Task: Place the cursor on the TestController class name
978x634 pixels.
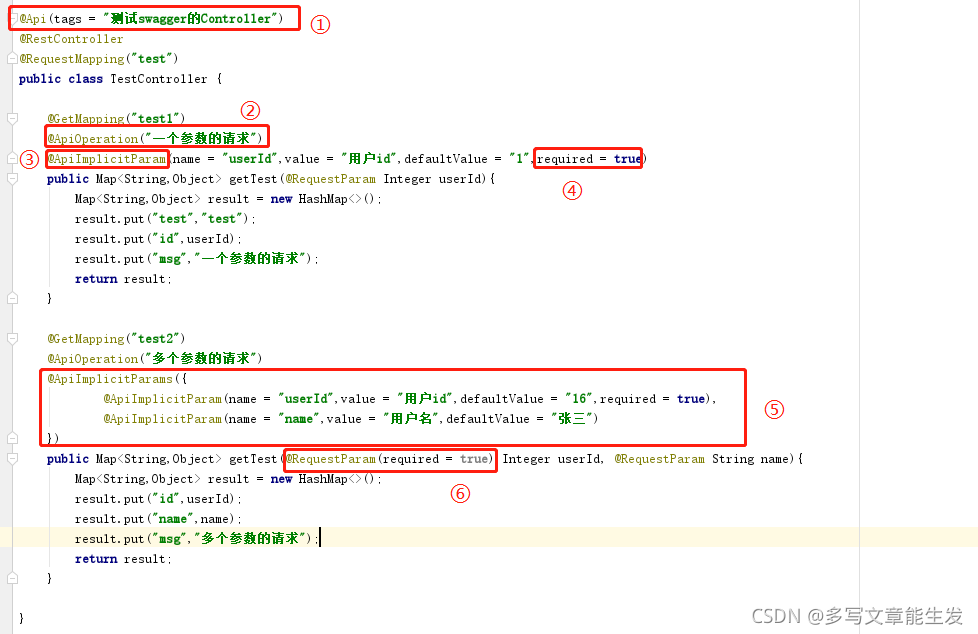Action: click(x=158, y=79)
